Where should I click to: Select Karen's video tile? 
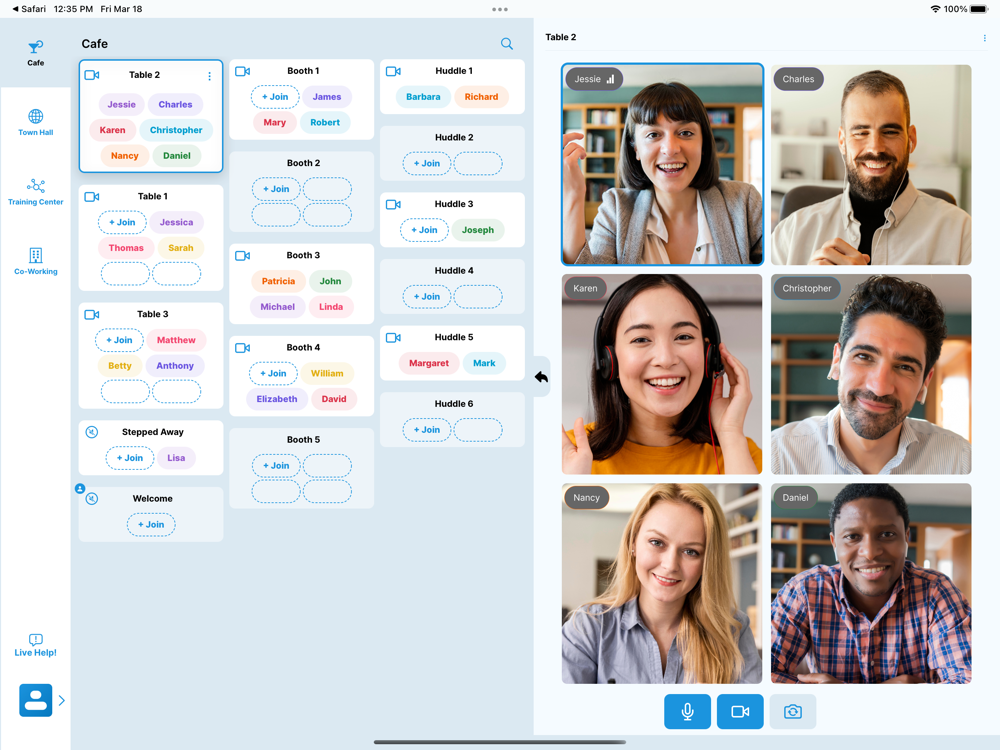[x=662, y=374]
